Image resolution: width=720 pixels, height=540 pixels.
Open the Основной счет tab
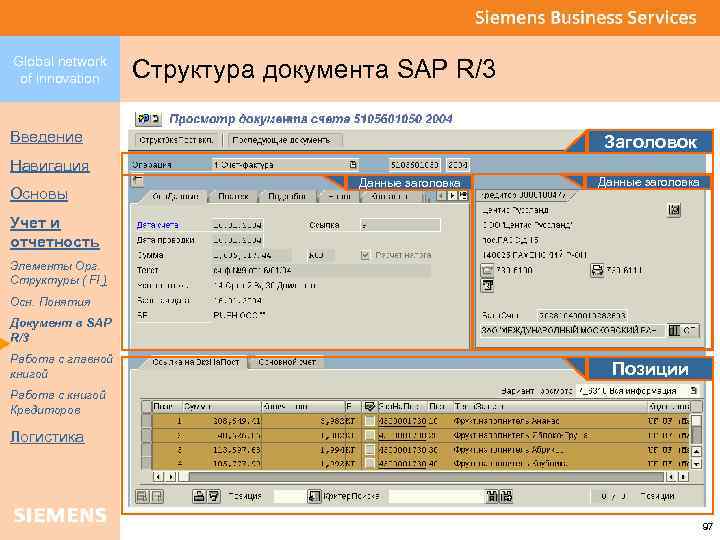287,362
